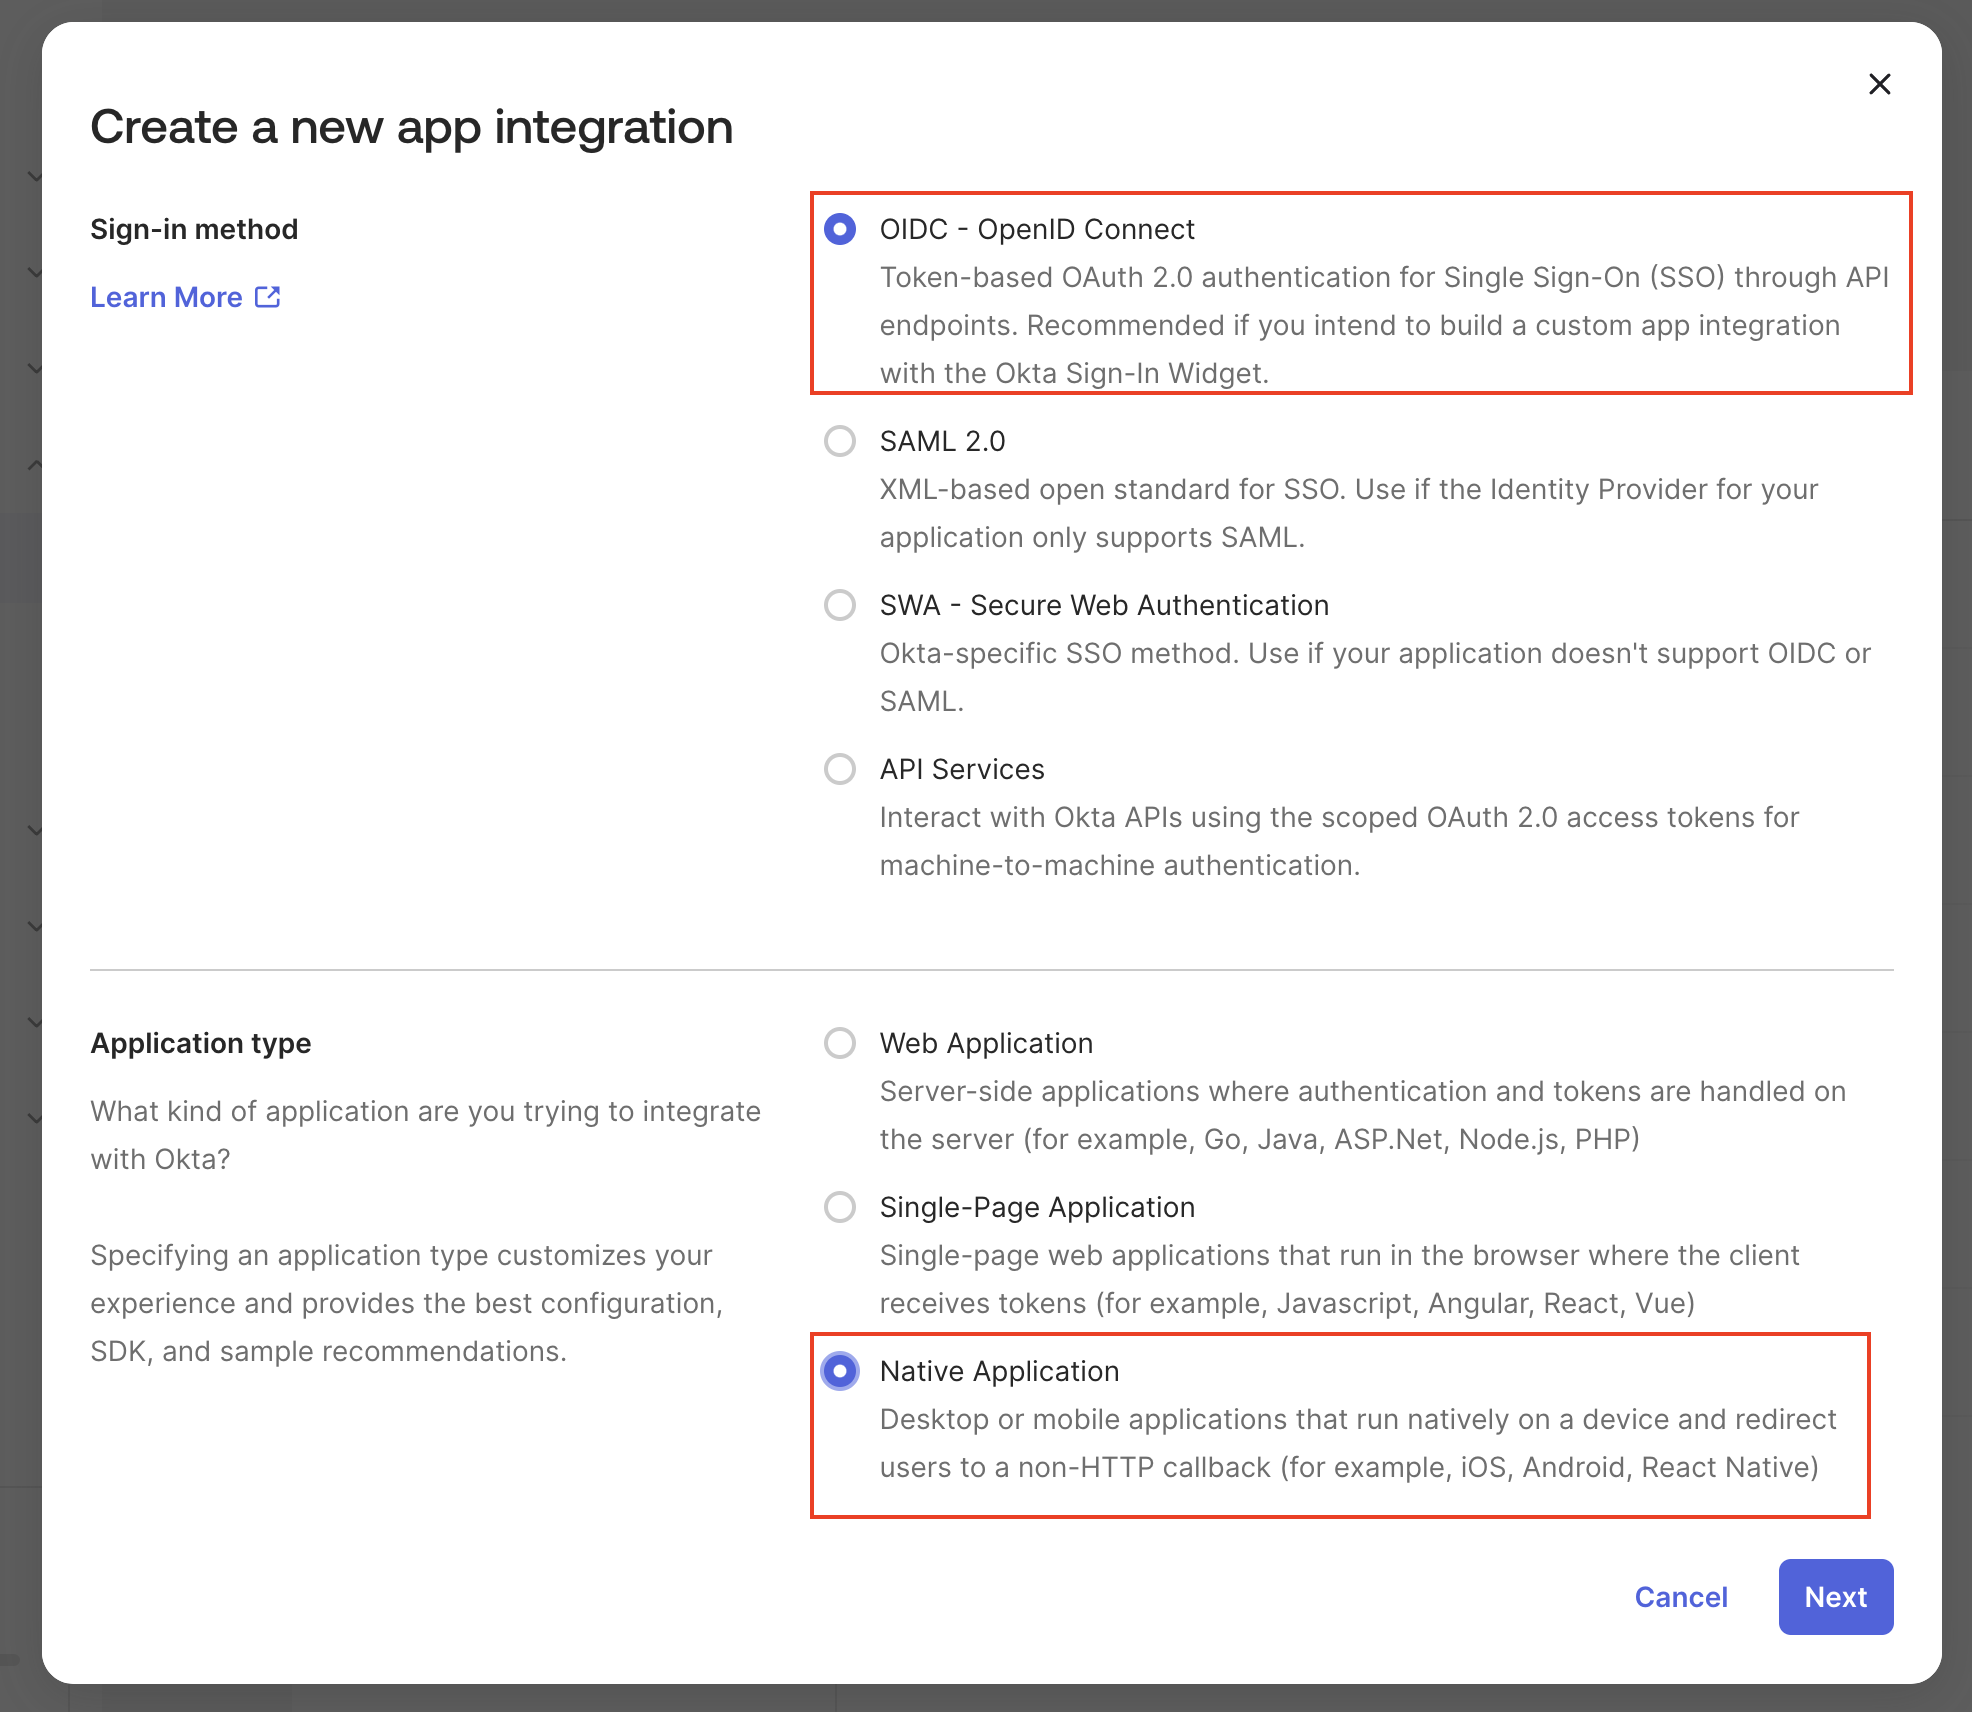1972x1712 pixels.
Task: Click the OIDC option's description text
Action: (x=1380, y=325)
